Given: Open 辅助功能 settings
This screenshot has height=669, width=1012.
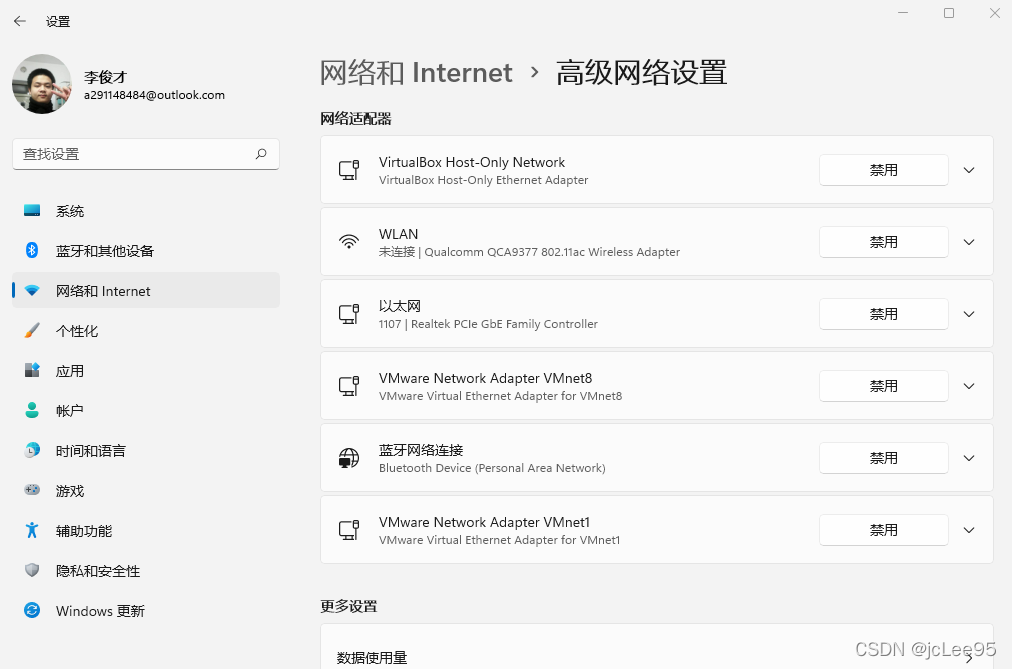Looking at the screenshot, I should pos(146,531).
